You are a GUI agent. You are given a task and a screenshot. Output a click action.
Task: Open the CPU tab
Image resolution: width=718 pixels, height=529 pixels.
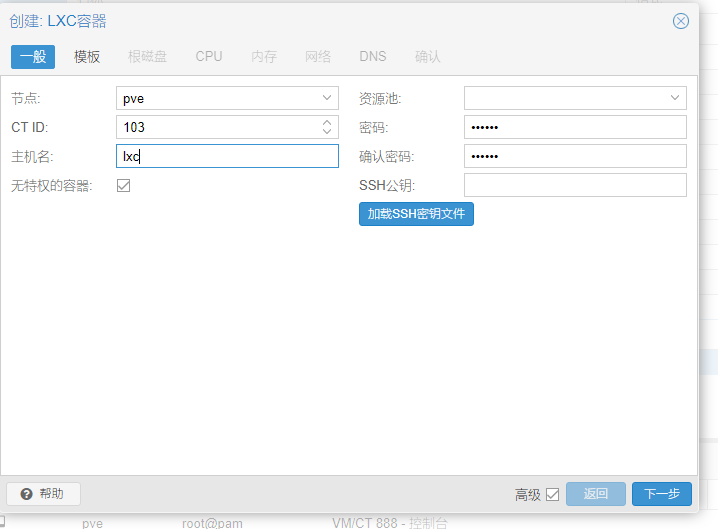pyautogui.click(x=209, y=57)
